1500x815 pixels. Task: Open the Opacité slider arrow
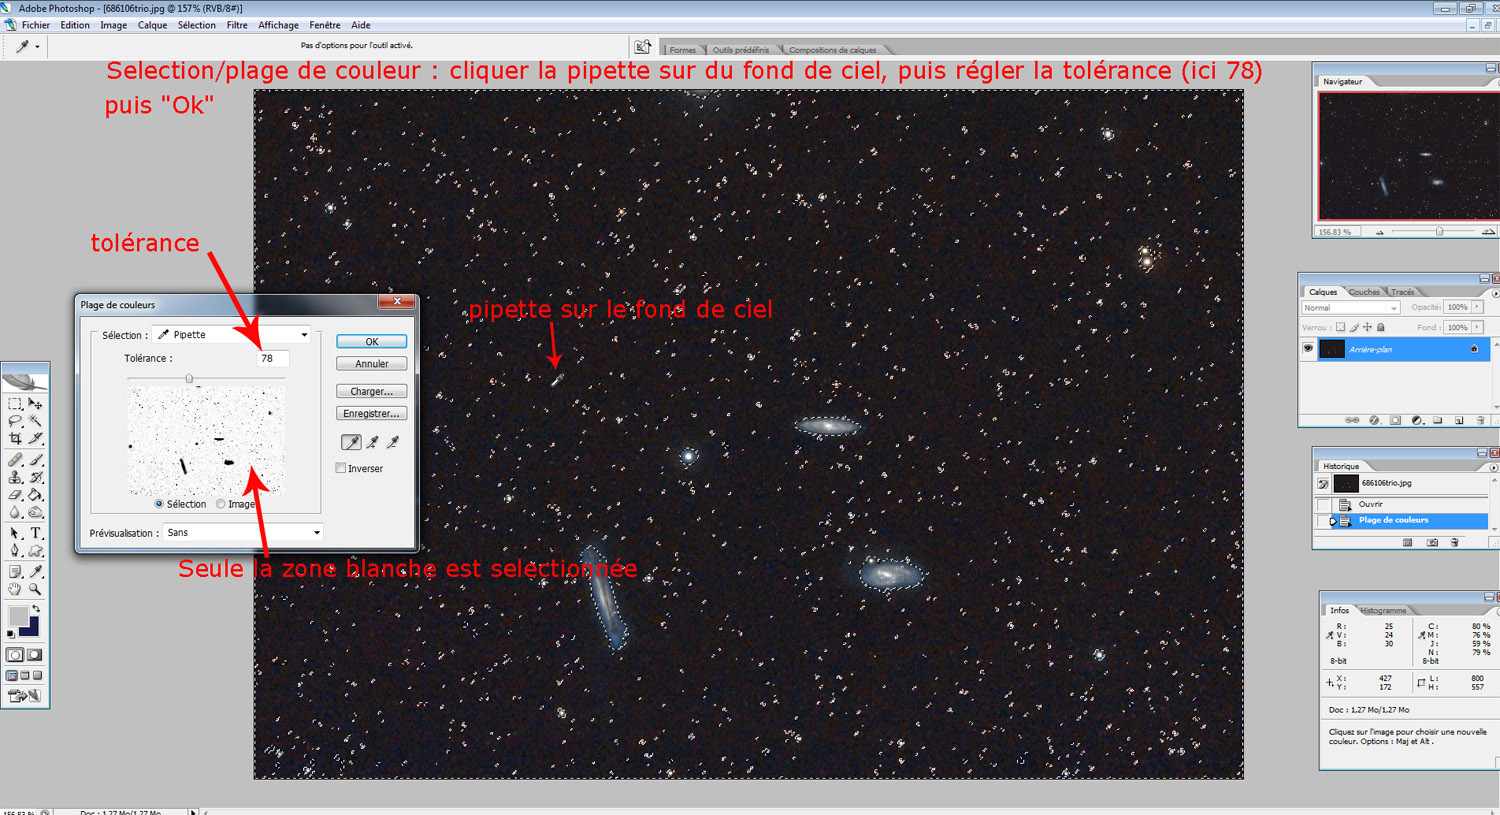(1477, 307)
